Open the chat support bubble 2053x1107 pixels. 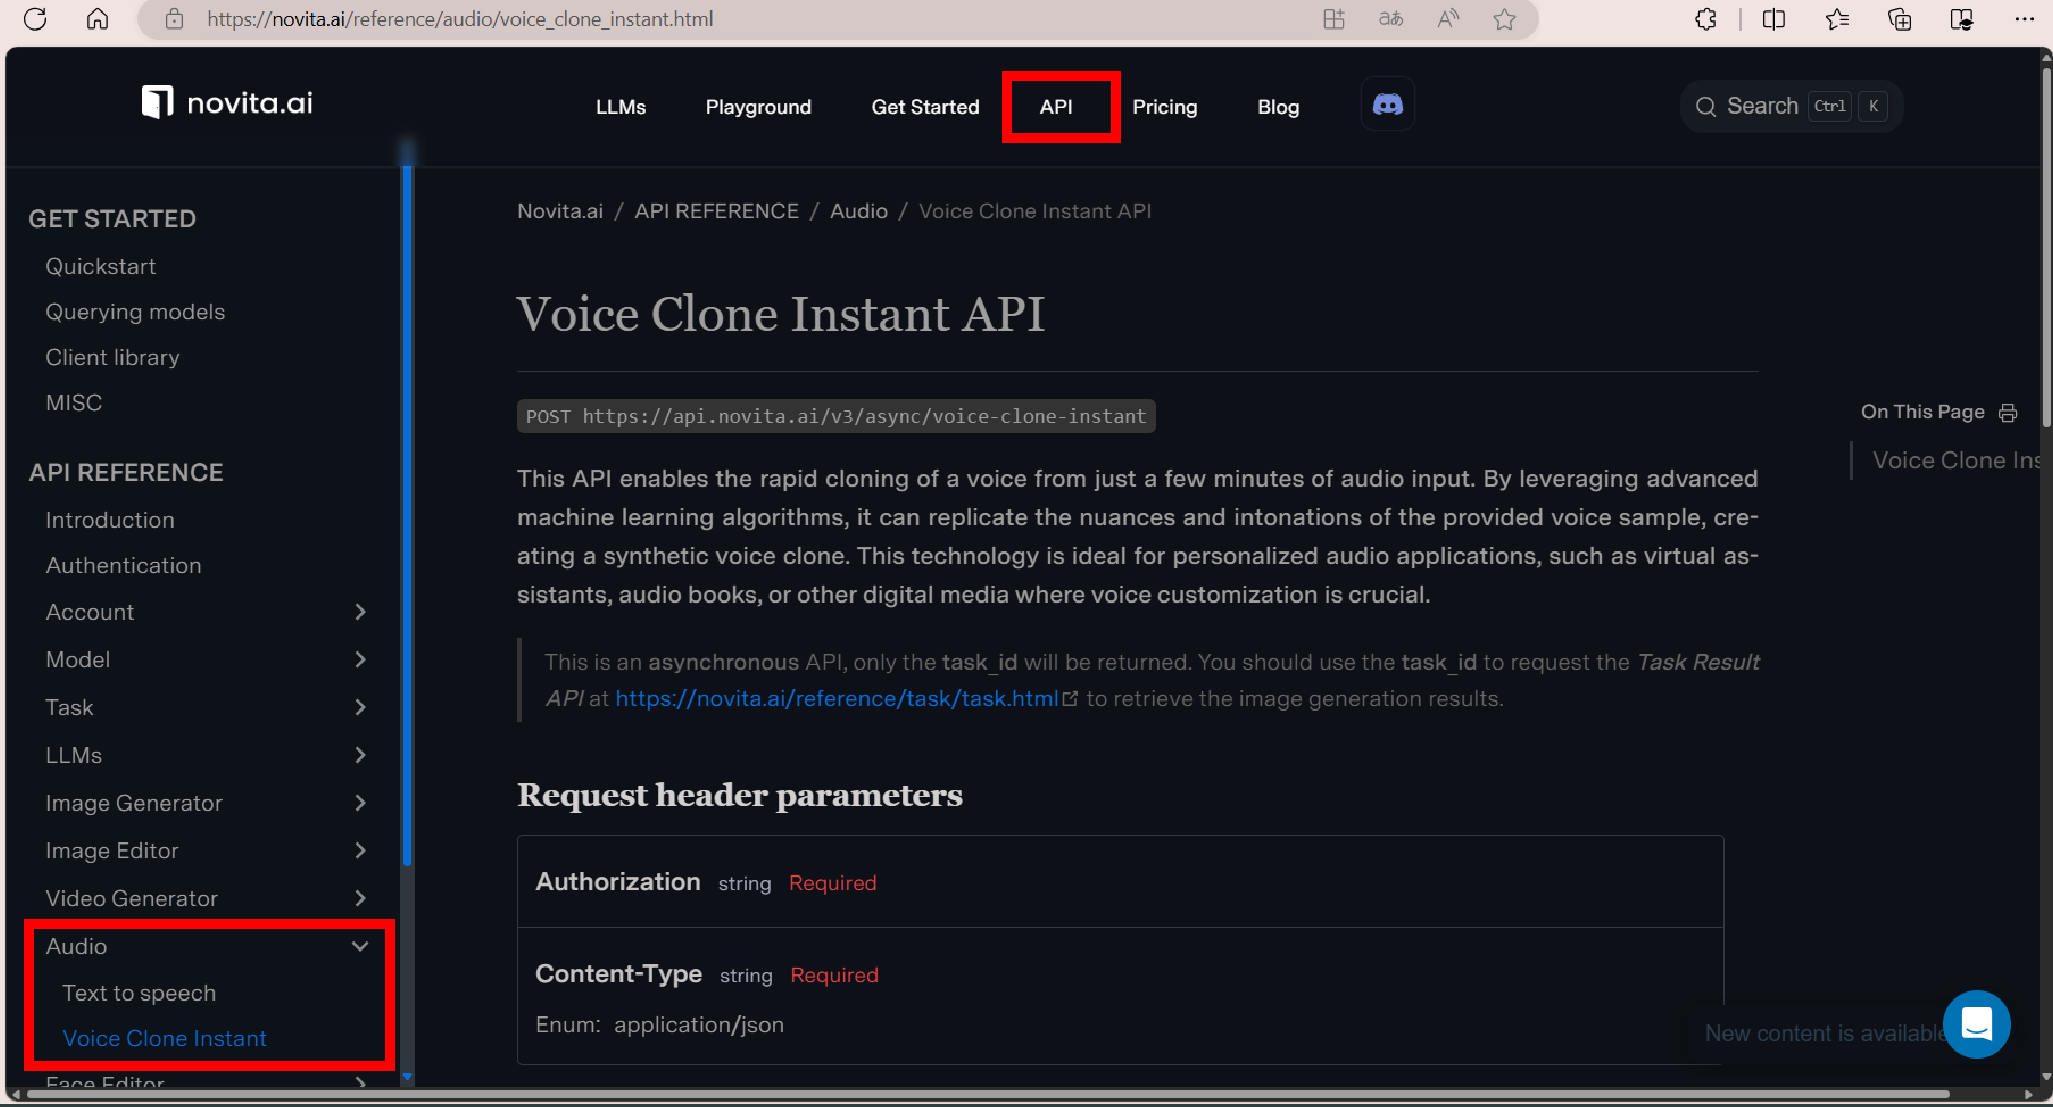click(x=1976, y=1024)
